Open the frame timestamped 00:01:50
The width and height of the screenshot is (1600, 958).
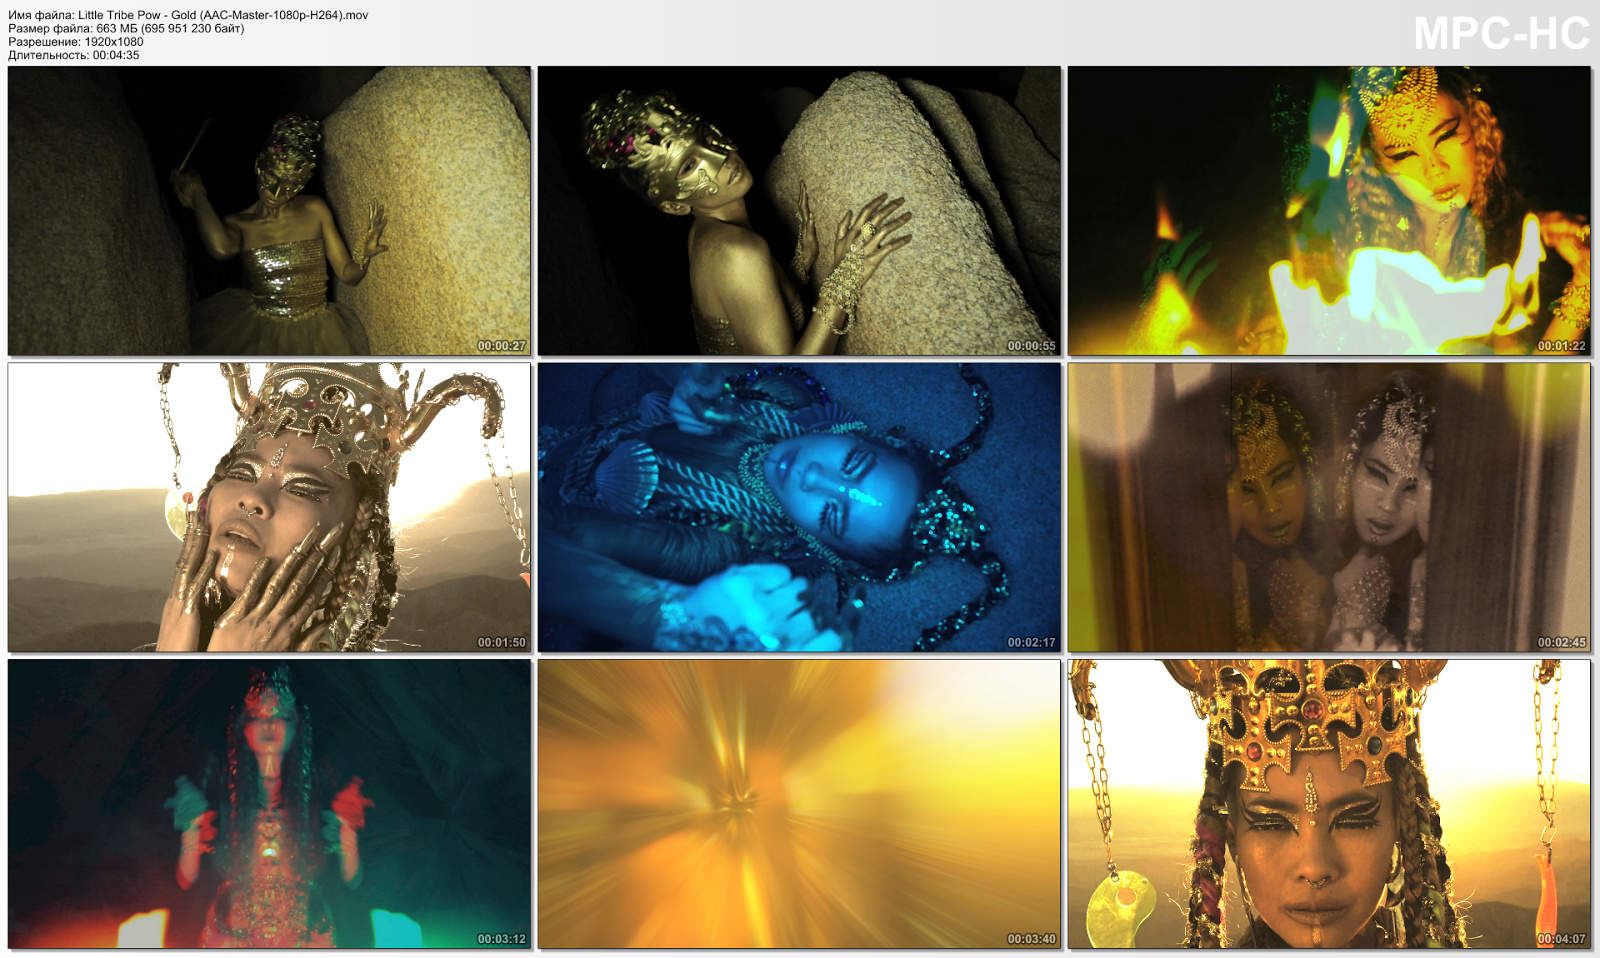269,507
